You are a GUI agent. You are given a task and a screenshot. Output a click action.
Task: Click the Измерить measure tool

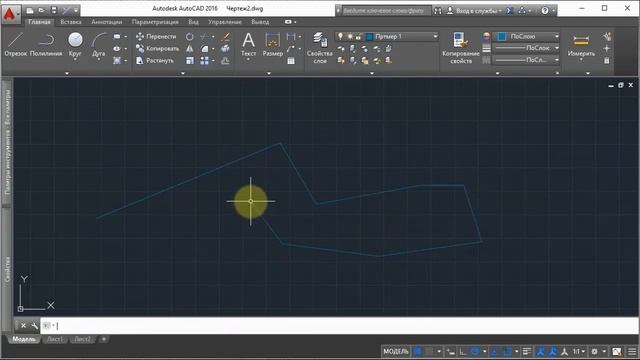pos(581,46)
